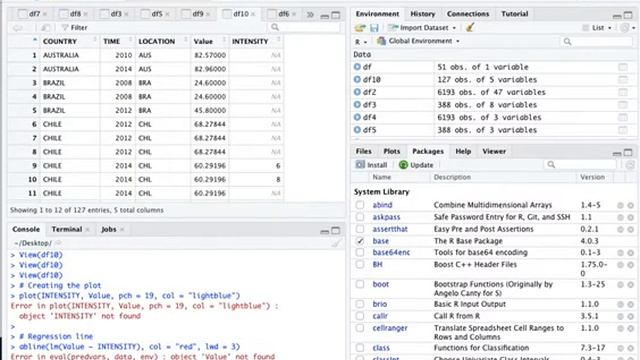The width and height of the screenshot is (640, 360).
Task: Open the Global Environment dropdown
Action: click(418, 41)
